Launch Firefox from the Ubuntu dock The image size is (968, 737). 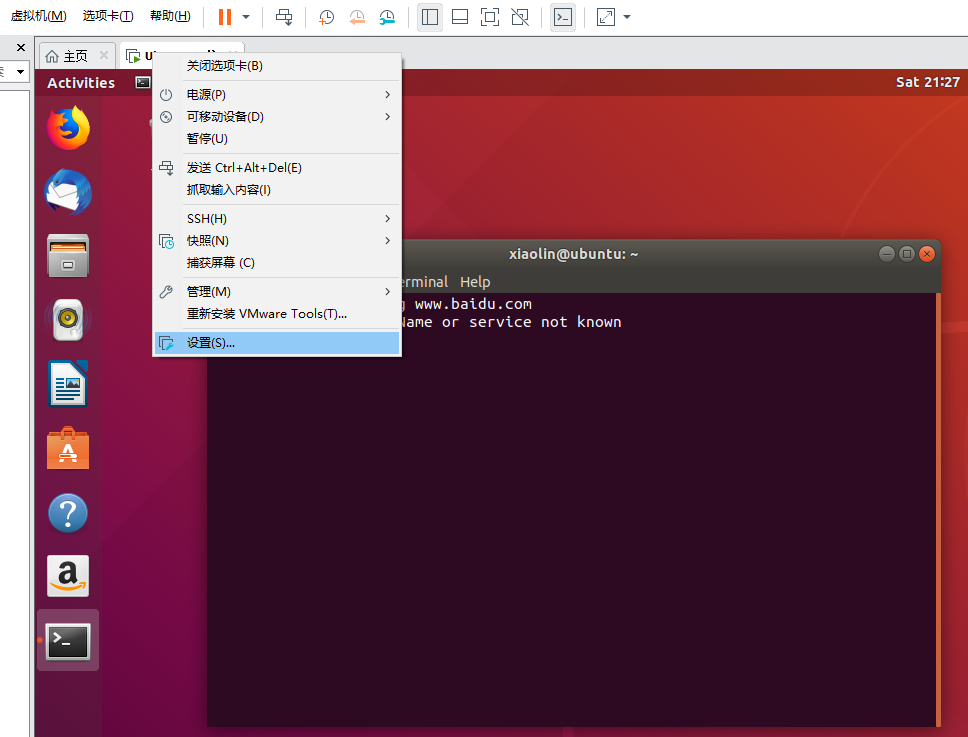point(69,128)
